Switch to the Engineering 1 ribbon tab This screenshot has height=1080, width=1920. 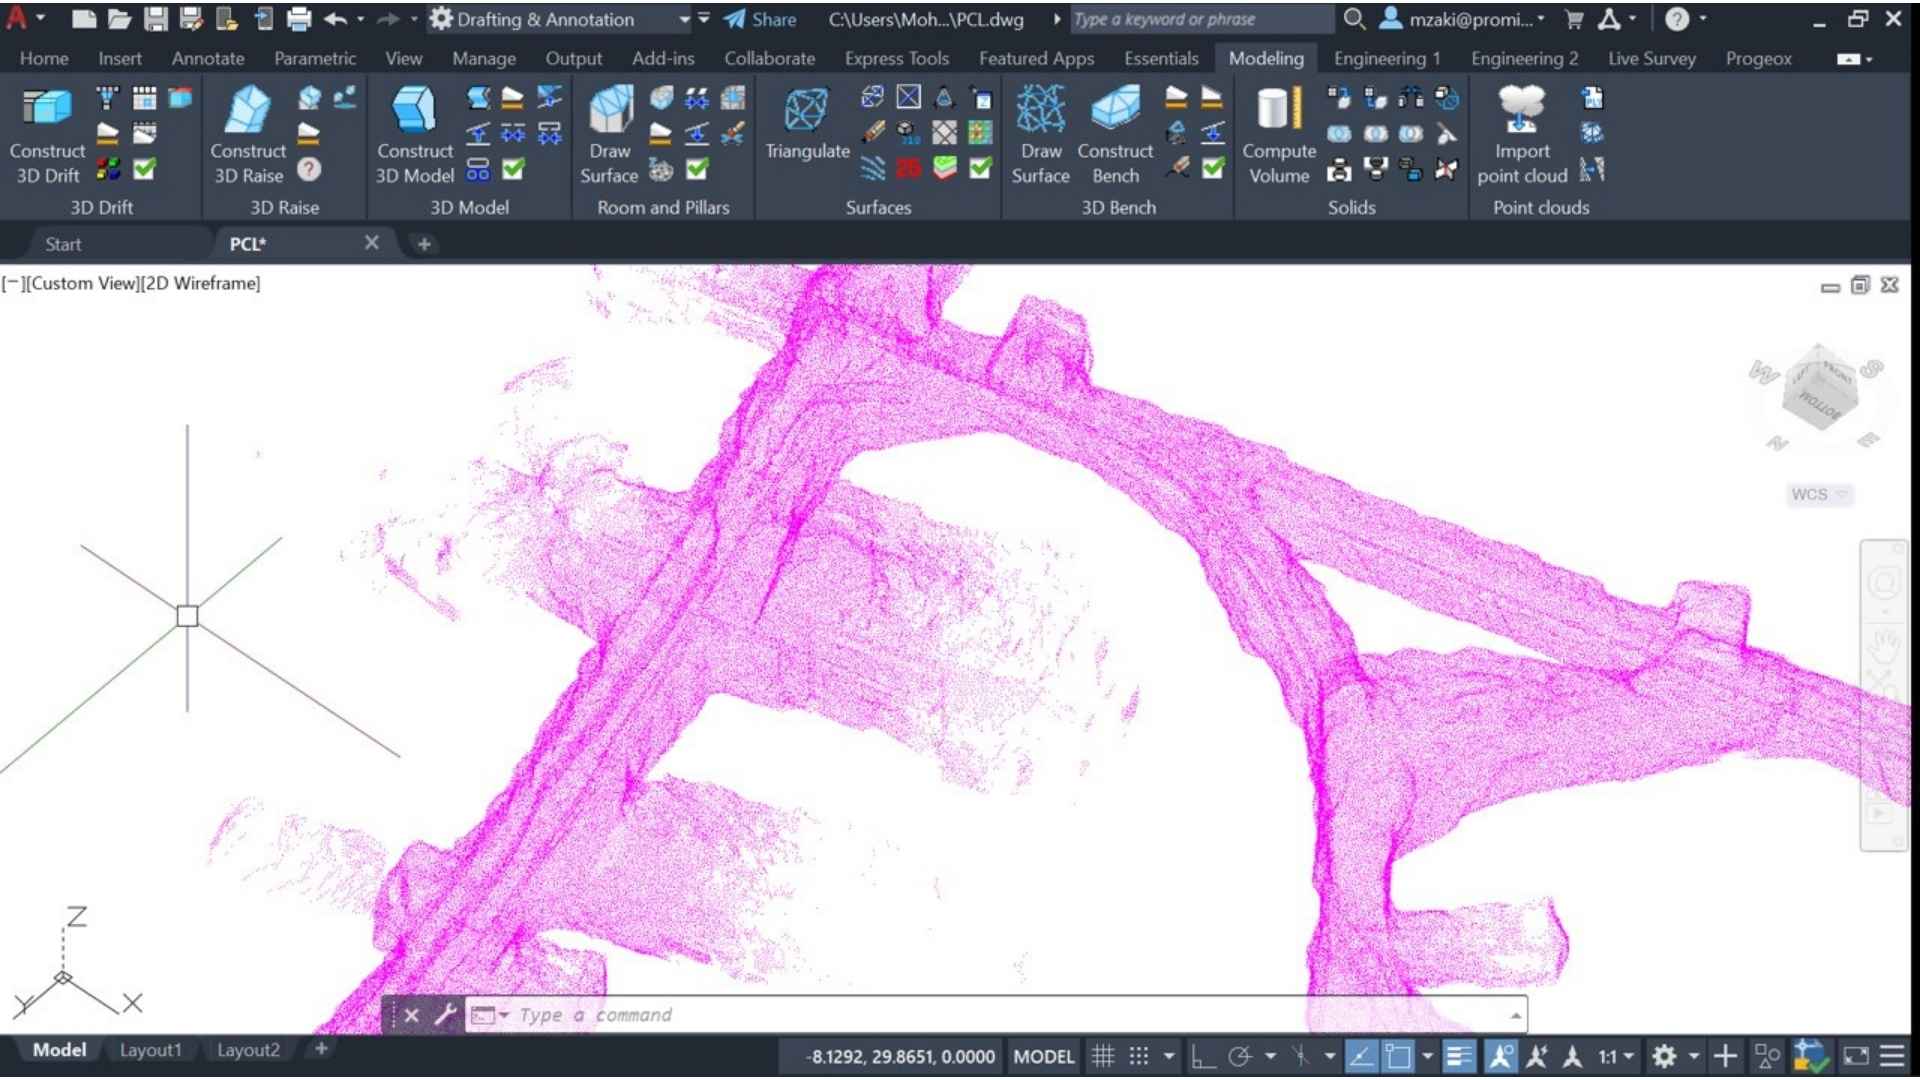pyautogui.click(x=1386, y=58)
